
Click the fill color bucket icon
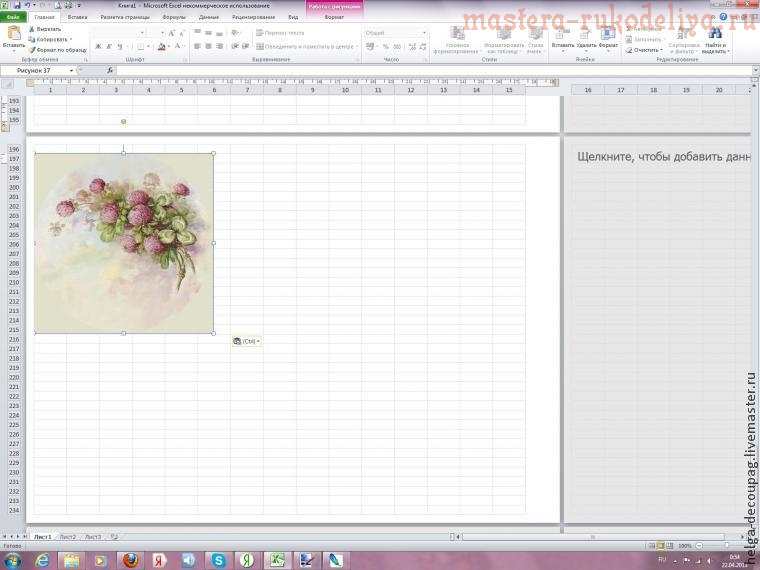pyautogui.click(x=161, y=47)
